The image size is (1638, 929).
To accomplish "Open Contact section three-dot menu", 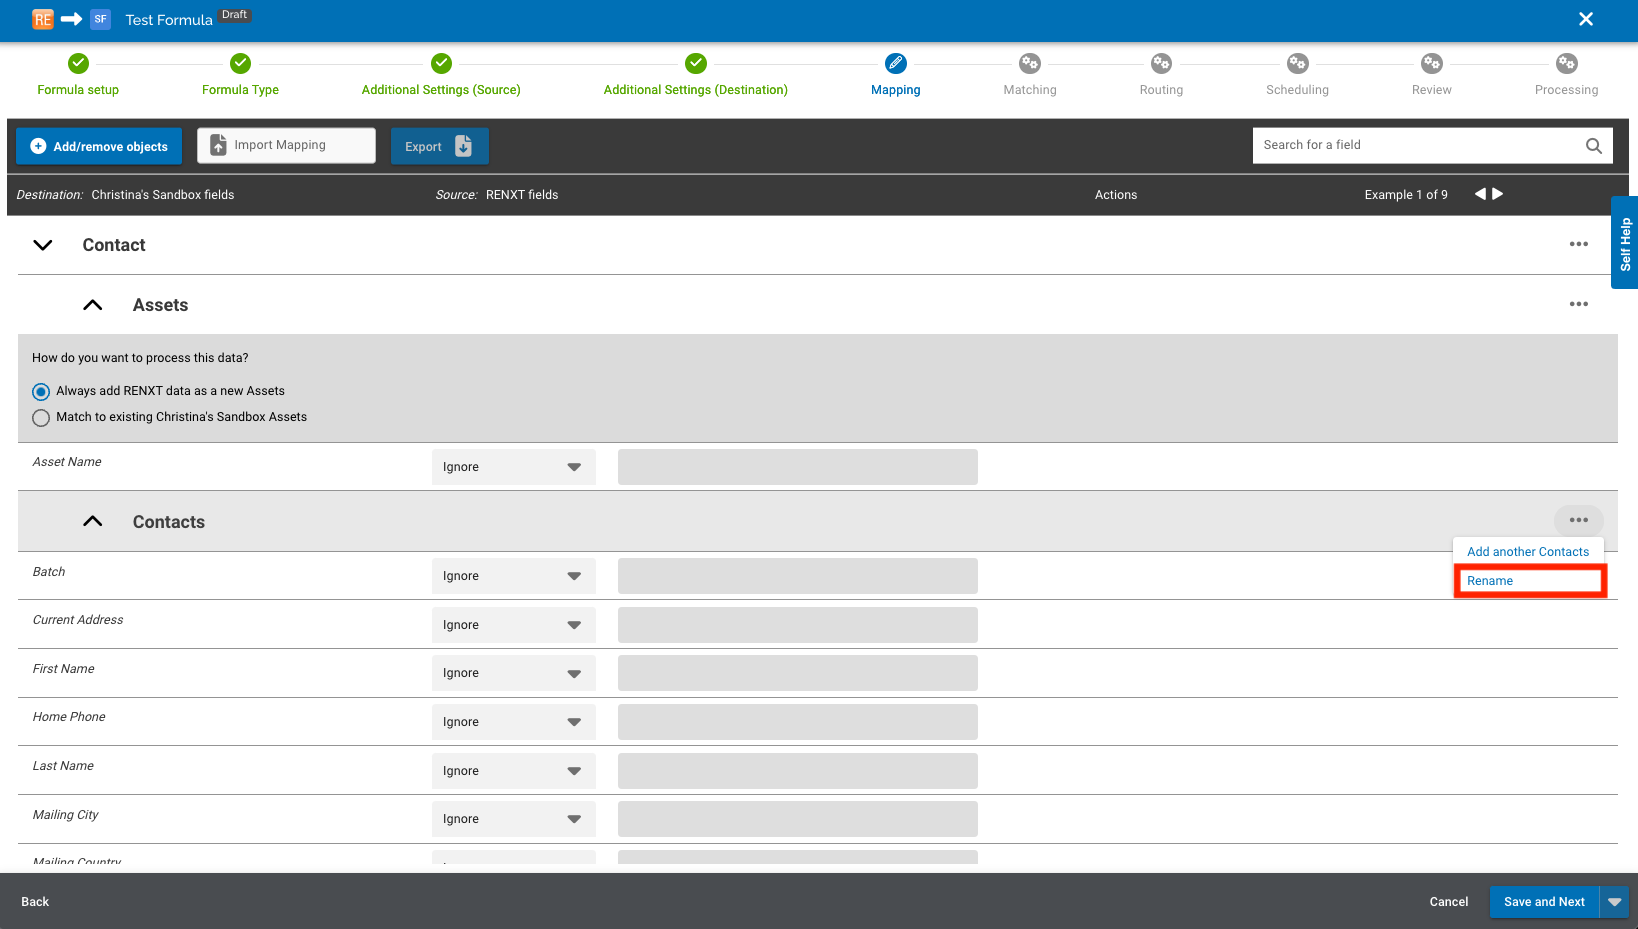I will click(1578, 245).
